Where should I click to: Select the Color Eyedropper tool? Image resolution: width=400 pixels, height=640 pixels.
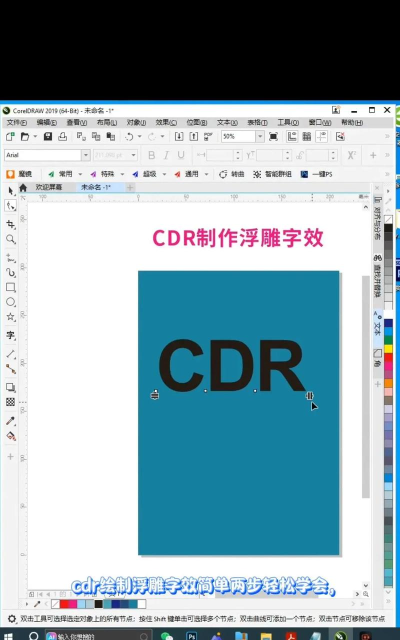point(11,421)
